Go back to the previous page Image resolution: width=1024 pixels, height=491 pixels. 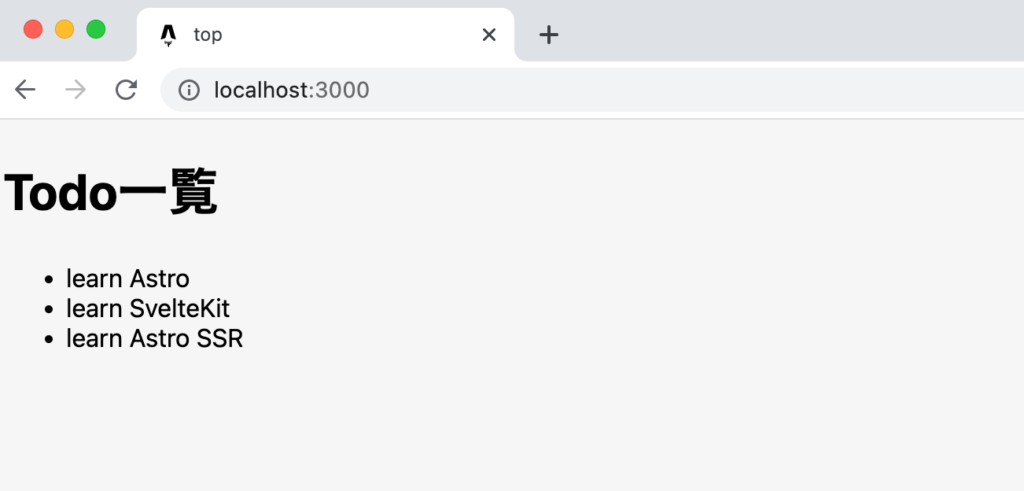(x=25, y=90)
